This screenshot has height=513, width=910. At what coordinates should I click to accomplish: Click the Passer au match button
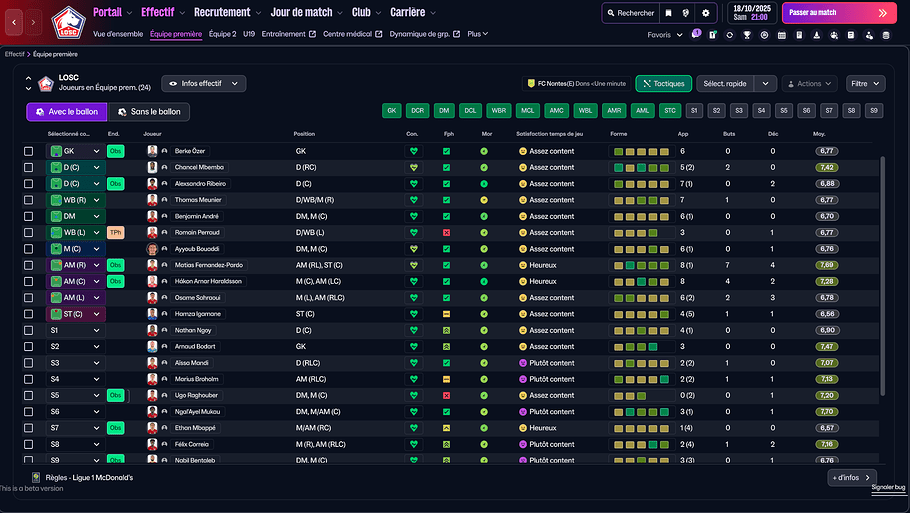[x=839, y=13]
